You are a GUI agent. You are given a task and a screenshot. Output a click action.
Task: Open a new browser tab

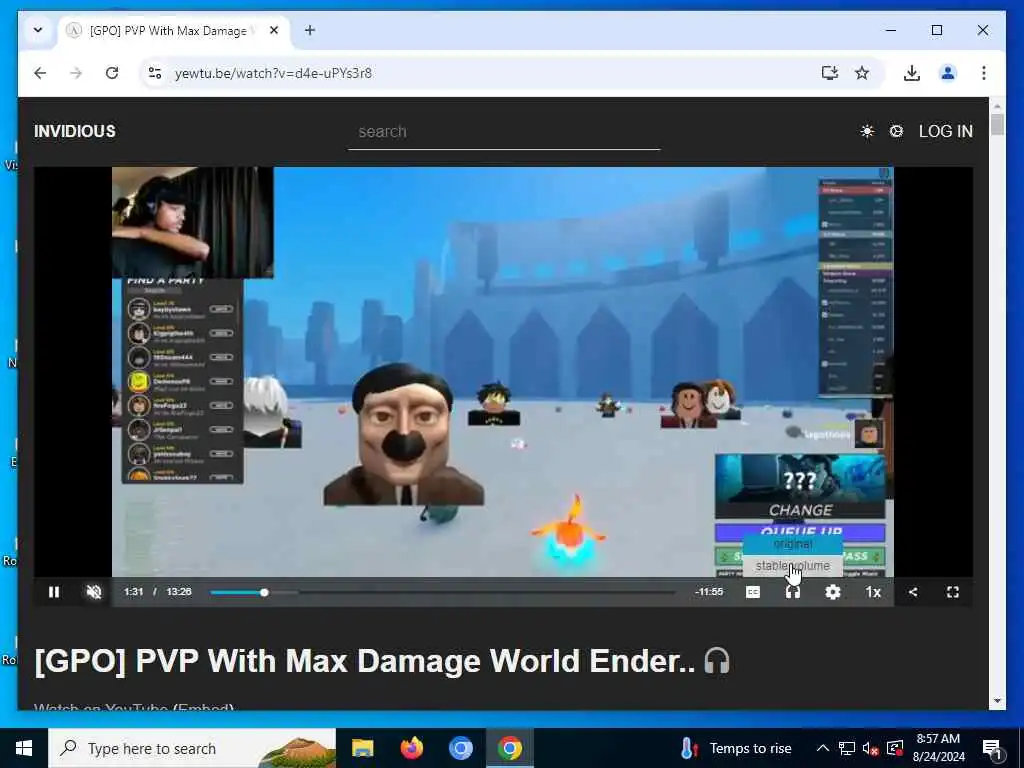click(310, 30)
